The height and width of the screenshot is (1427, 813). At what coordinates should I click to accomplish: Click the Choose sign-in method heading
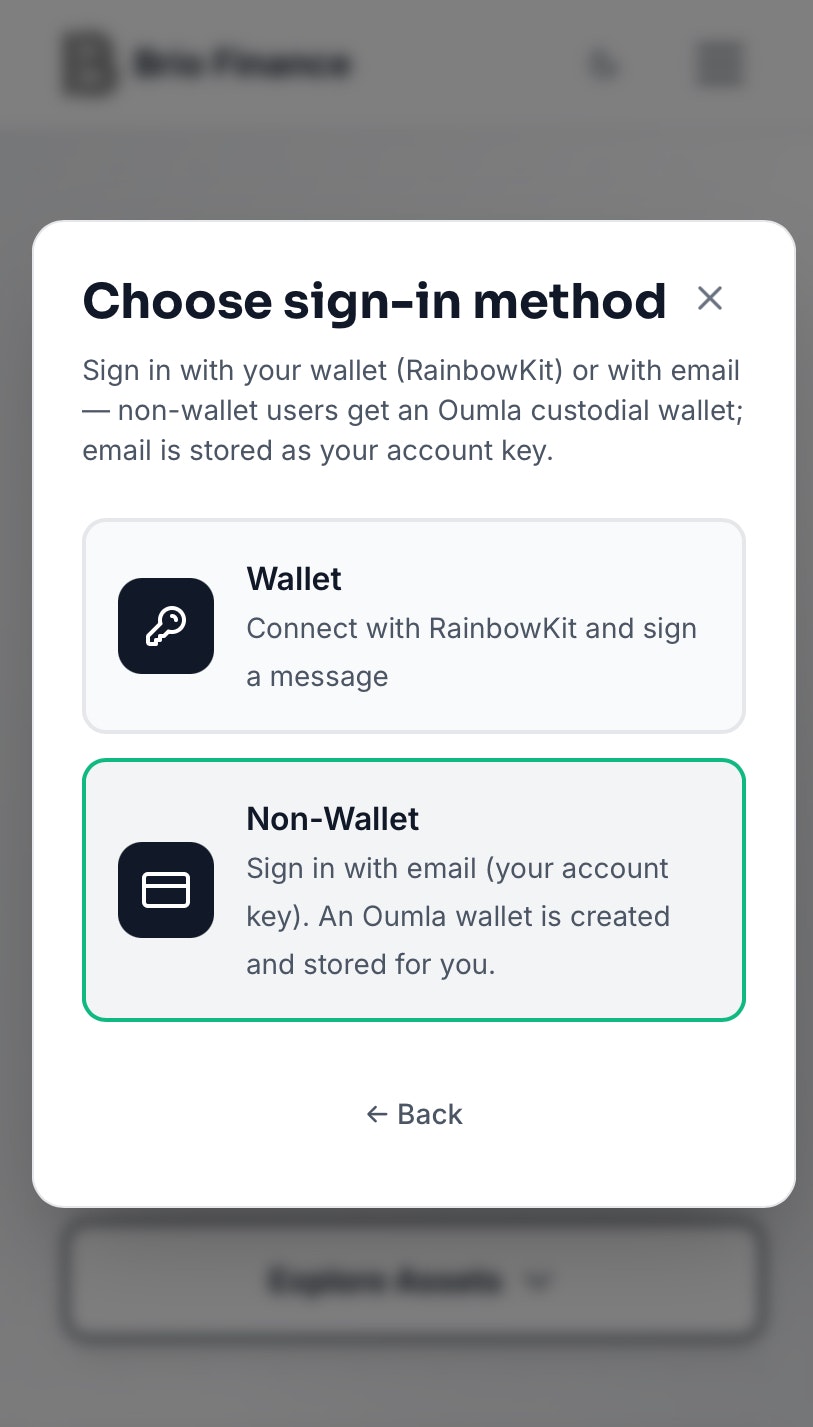[x=375, y=300]
